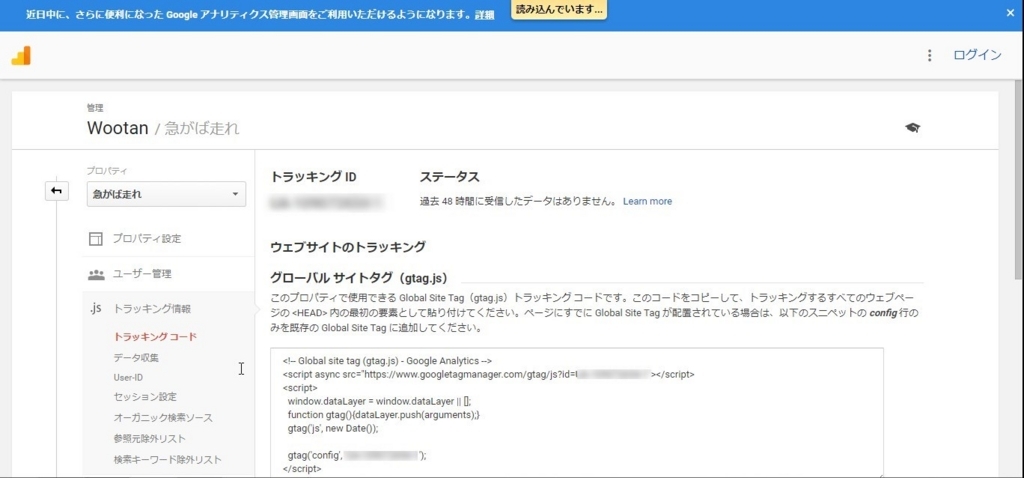Click the 読み込んでいます... loading indicator
The height and width of the screenshot is (478, 1024).
tap(559, 10)
